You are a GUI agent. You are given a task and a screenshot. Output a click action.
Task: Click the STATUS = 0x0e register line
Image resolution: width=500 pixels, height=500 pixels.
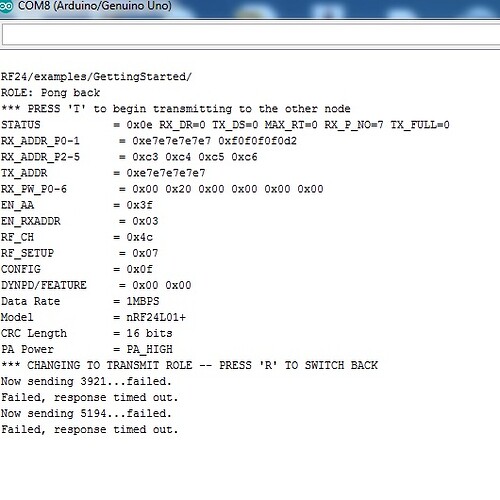point(225,125)
